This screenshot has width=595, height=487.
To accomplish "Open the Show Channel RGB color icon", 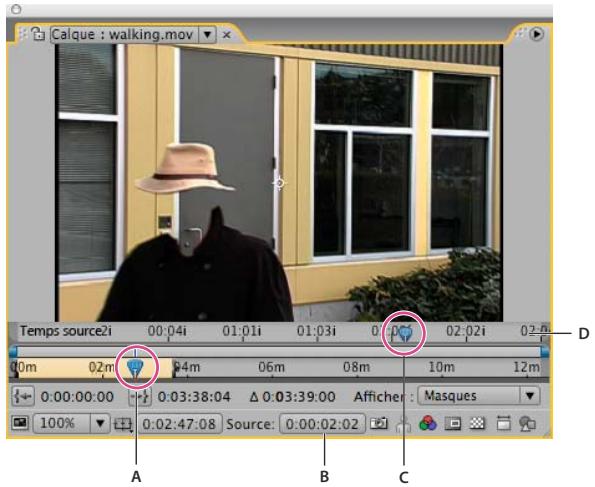I will click(x=428, y=424).
